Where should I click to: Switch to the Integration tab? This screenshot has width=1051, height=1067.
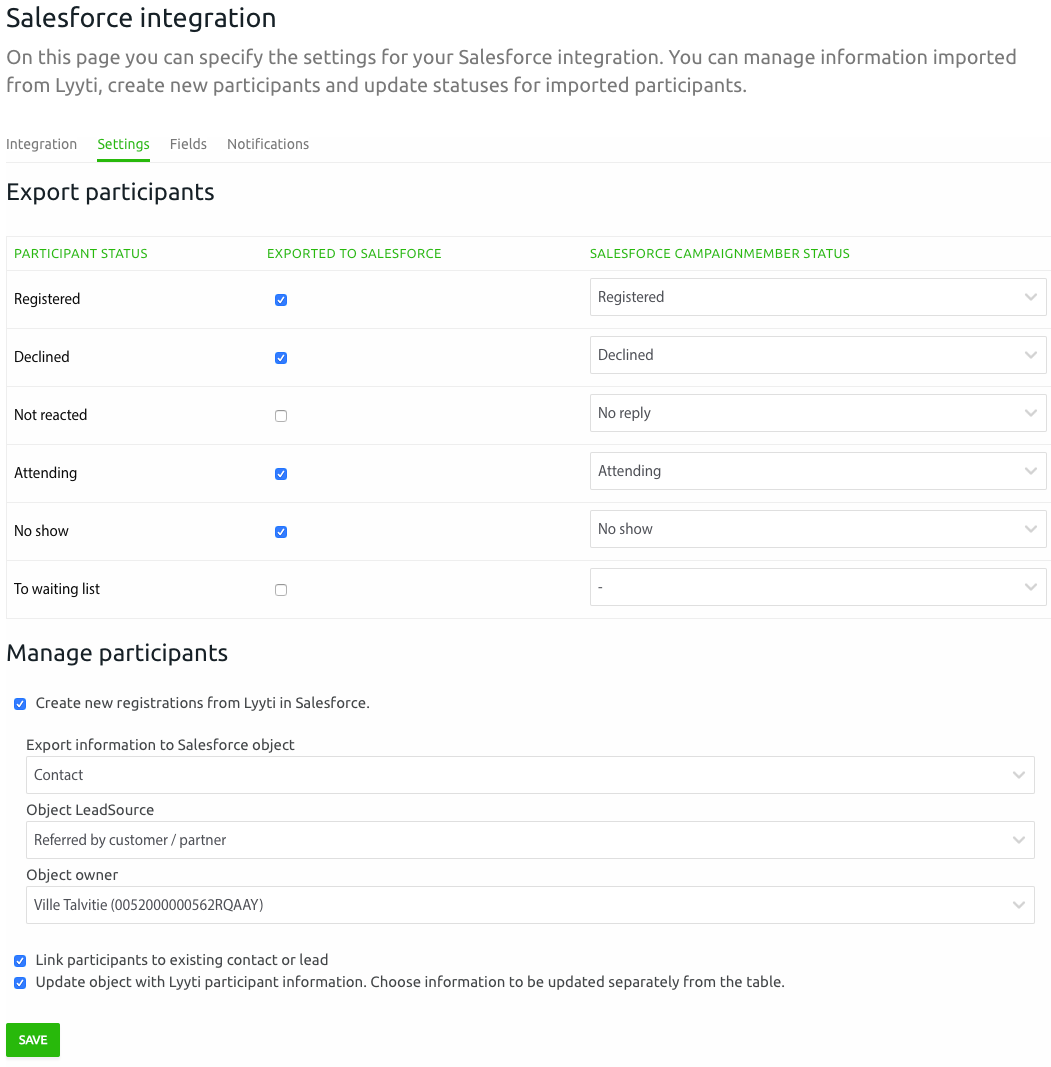point(41,144)
